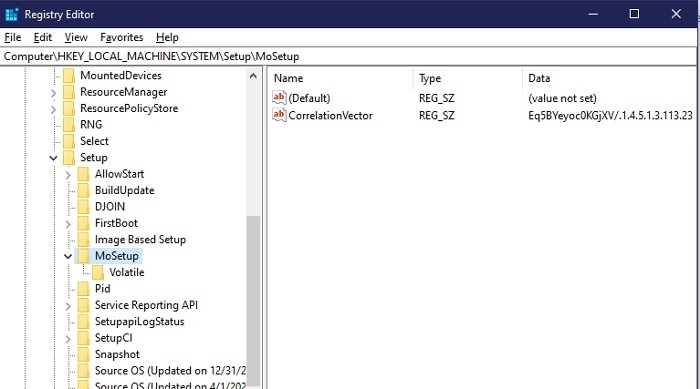Image resolution: width=700 pixels, height=389 pixels.
Task: Select the Source OS 12/31 folder icon
Action: (x=83, y=371)
